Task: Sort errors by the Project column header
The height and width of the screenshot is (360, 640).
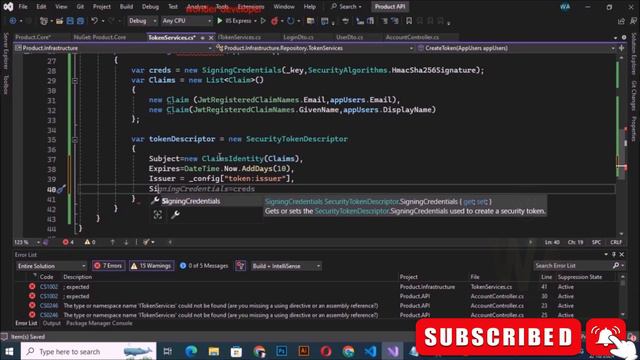Action: tap(409, 277)
